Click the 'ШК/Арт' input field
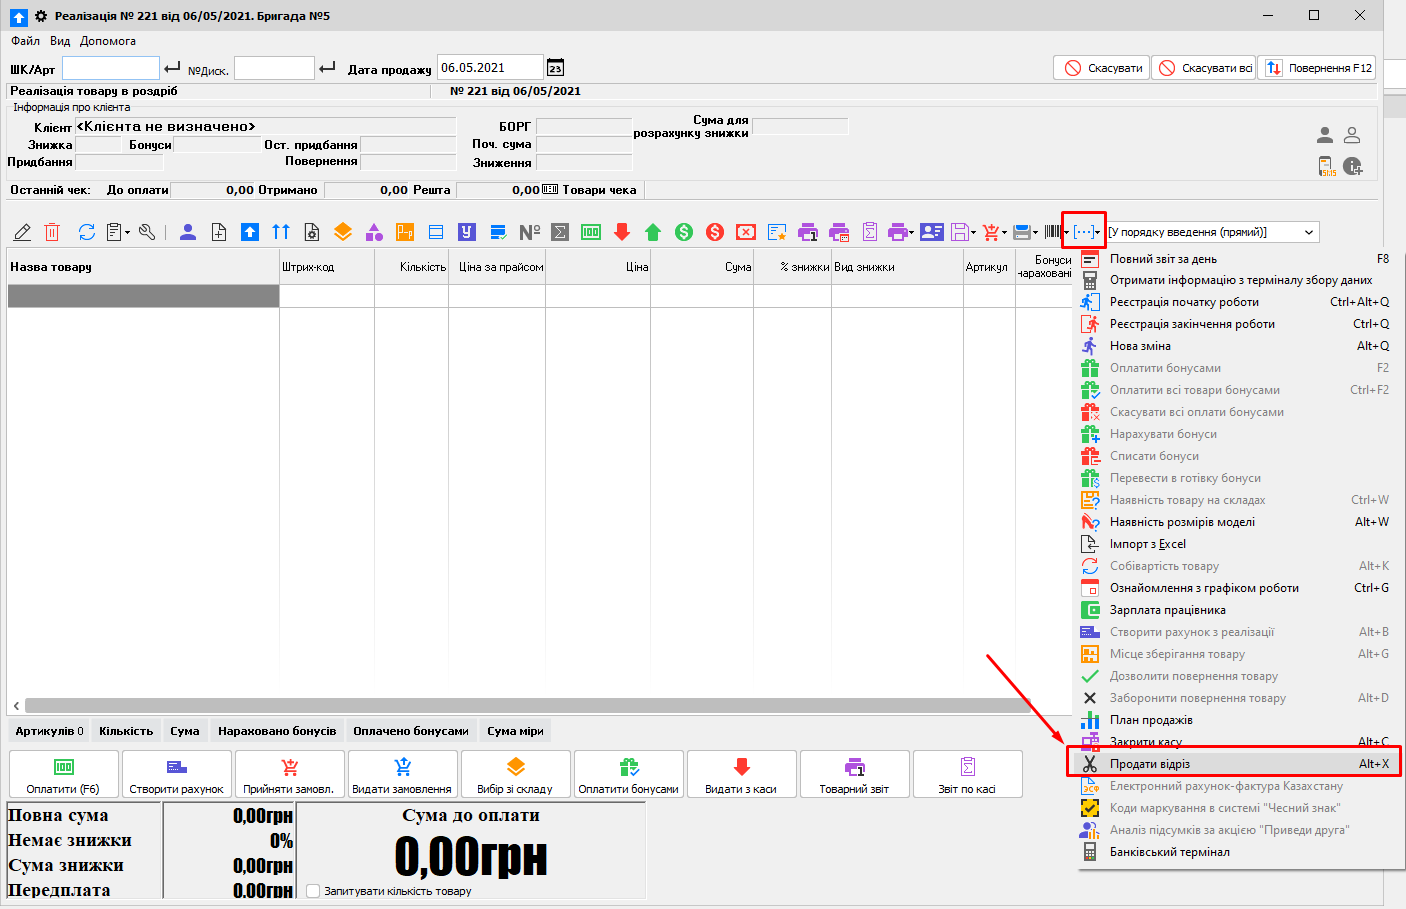1406x909 pixels. [x=111, y=69]
